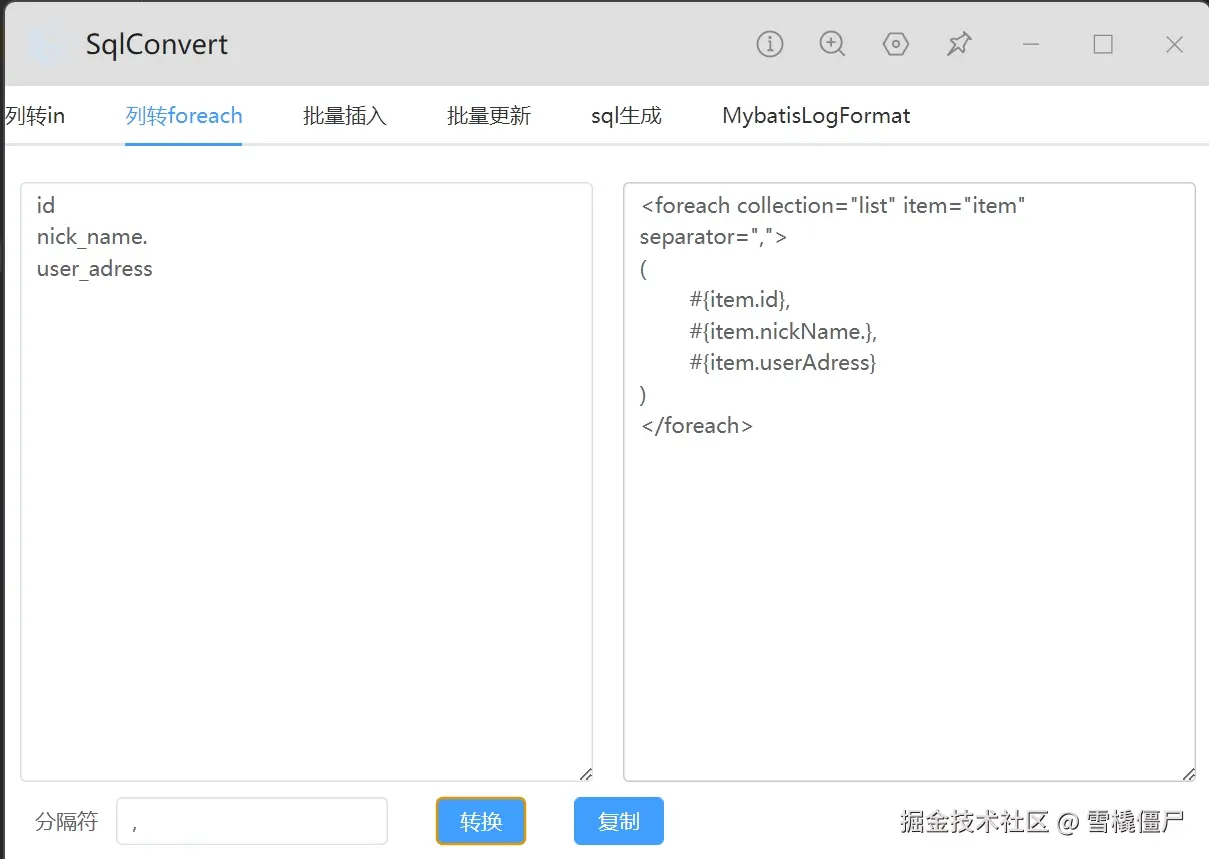1209x859 pixels.
Task: Click inside the right foreach output textarea
Action: (x=909, y=481)
